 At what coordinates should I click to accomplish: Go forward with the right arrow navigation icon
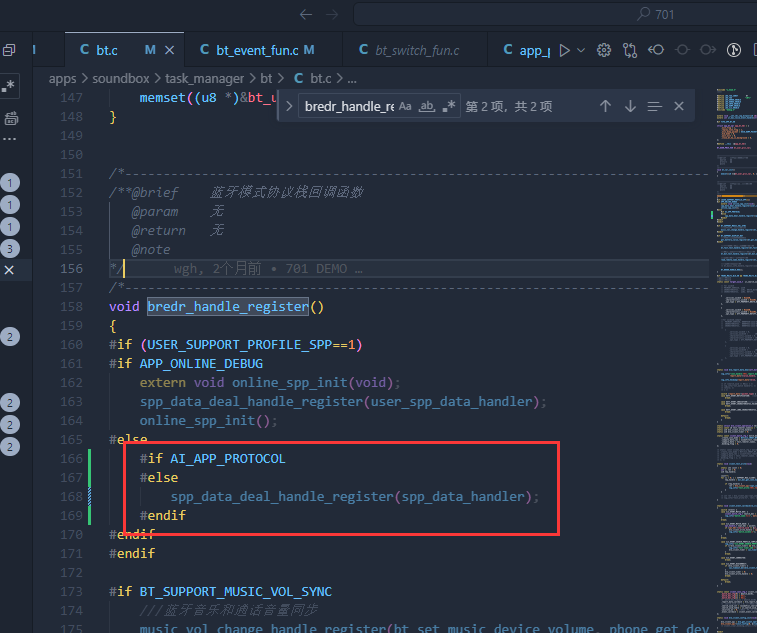[x=332, y=14]
